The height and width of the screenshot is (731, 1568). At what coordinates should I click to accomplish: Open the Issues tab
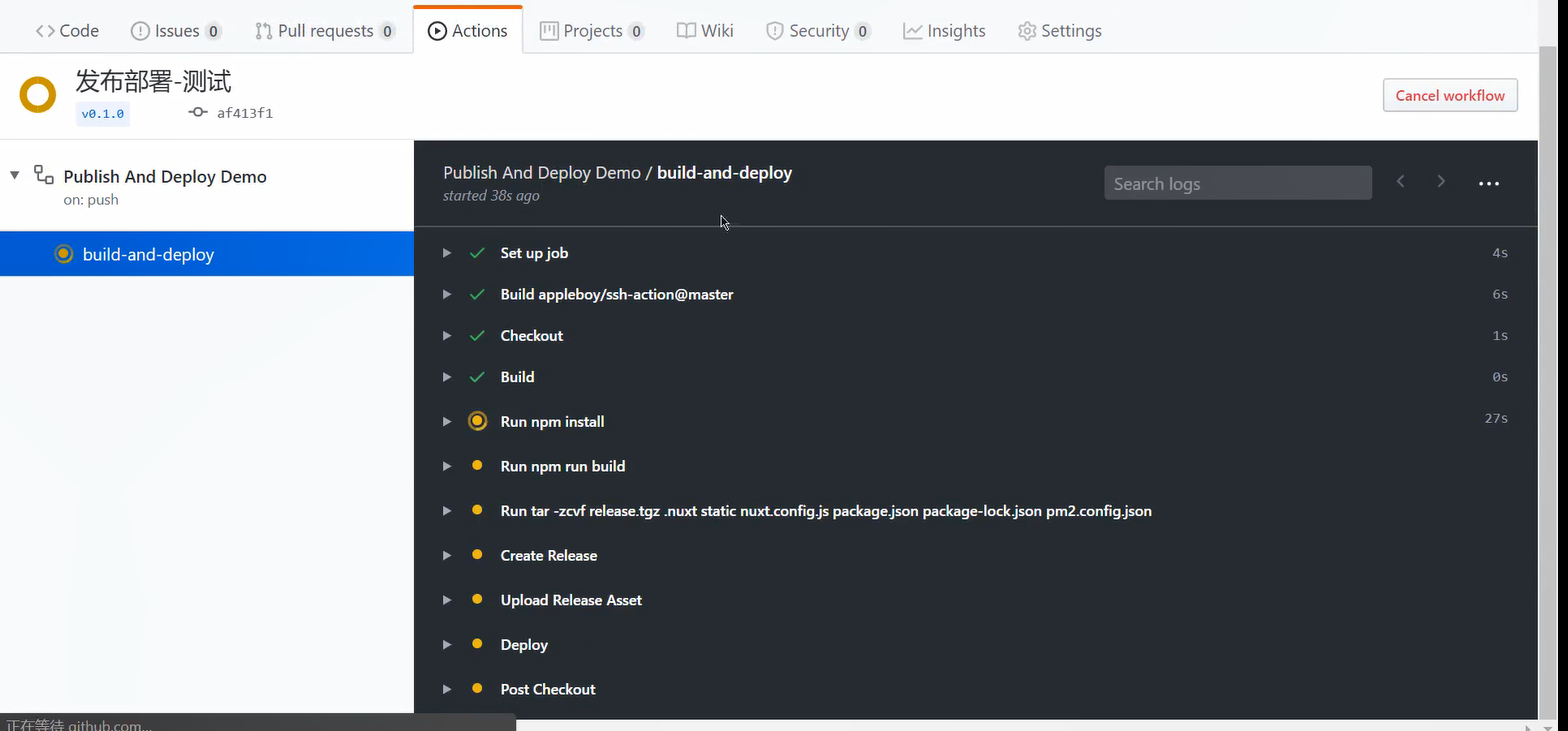coord(176,31)
